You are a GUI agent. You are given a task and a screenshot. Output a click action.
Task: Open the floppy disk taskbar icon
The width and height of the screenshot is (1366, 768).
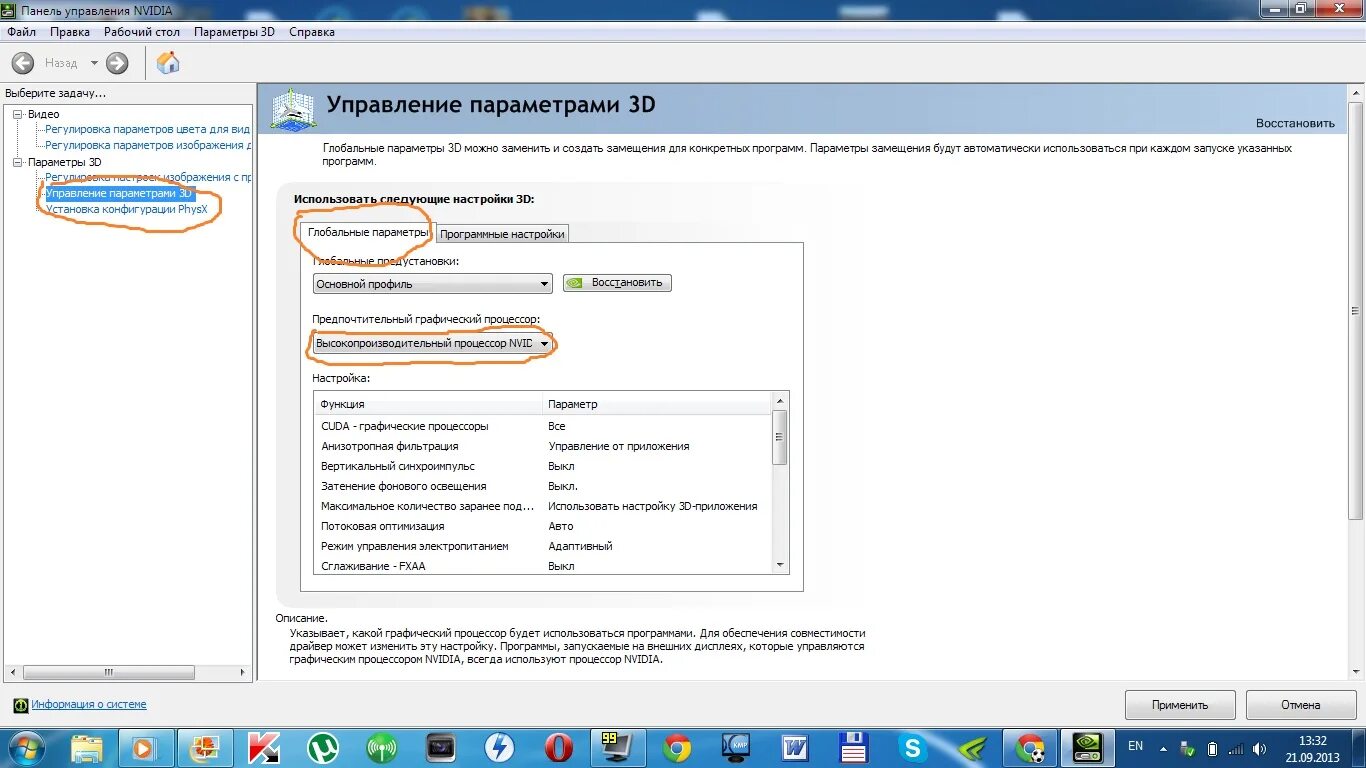(x=853, y=748)
